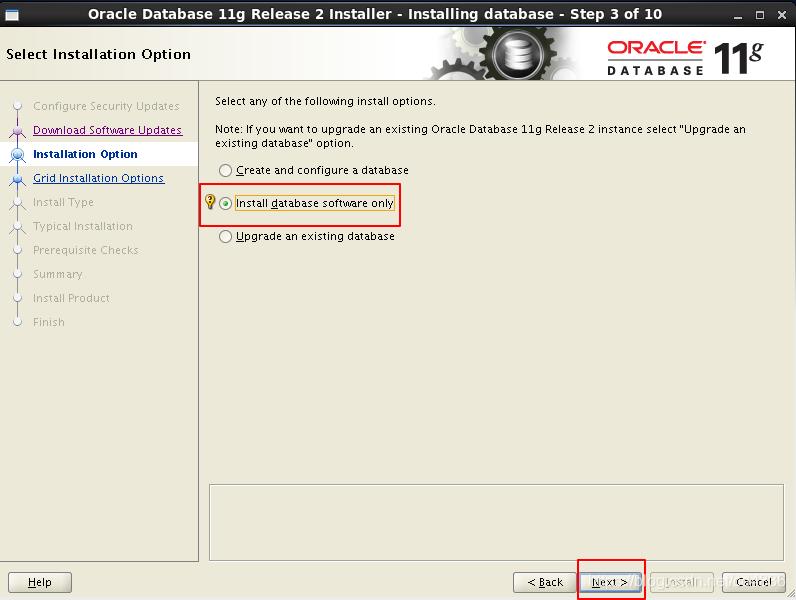Screen dimensions: 796x600
Task: Click the Installation Option step marker icon
Action: point(17,154)
